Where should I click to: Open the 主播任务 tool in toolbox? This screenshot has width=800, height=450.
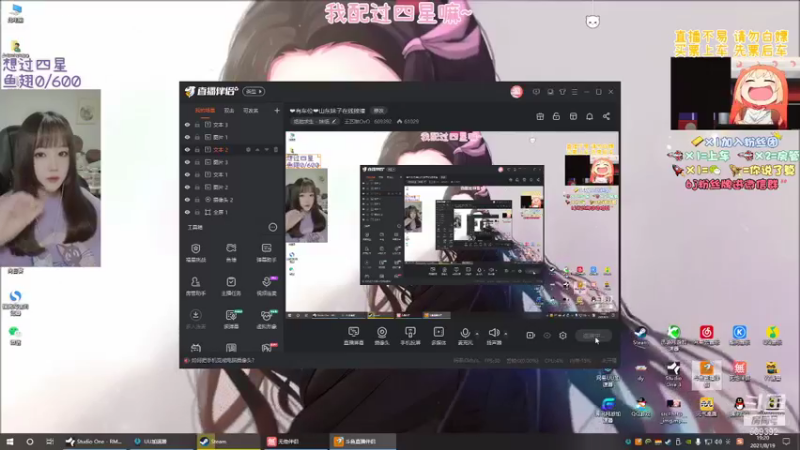click(x=231, y=286)
